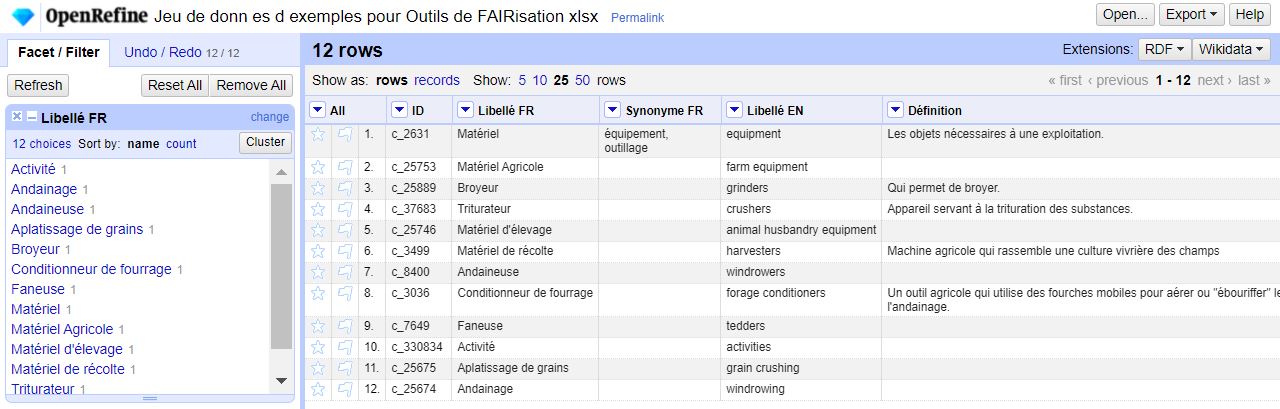
Task: Star the Andainage row 12
Action: pyautogui.click(x=318, y=389)
